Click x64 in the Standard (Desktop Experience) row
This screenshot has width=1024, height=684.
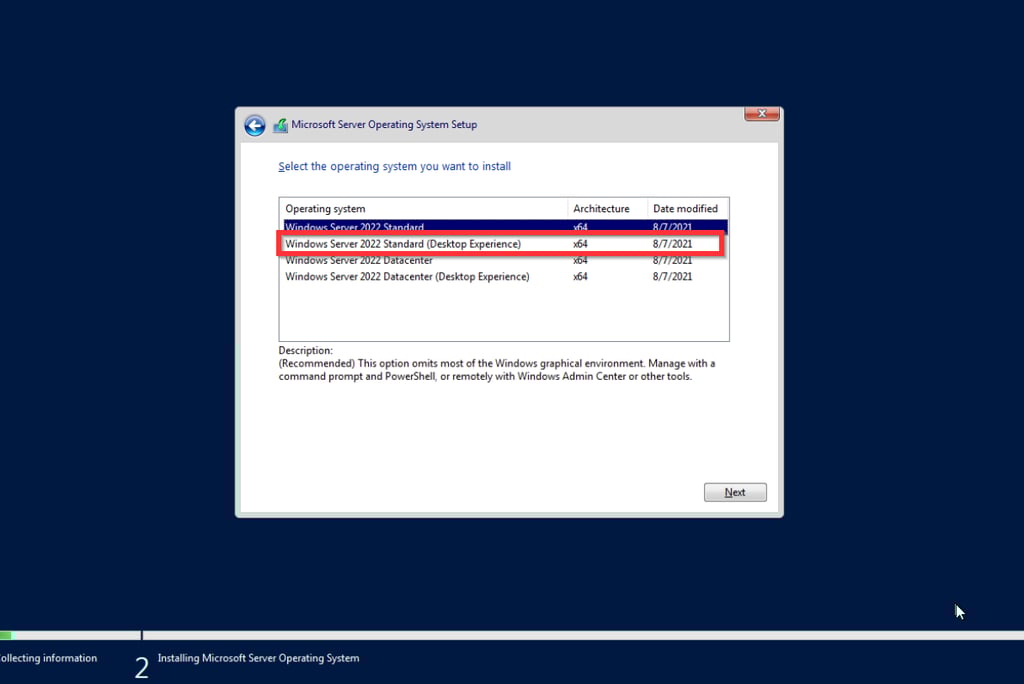tap(580, 244)
